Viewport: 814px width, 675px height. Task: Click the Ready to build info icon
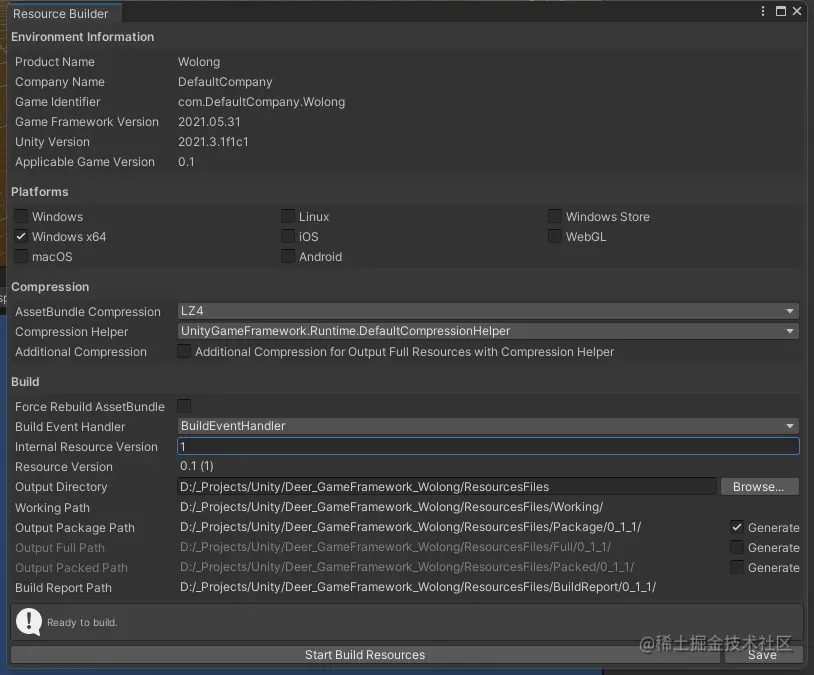click(x=29, y=622)
